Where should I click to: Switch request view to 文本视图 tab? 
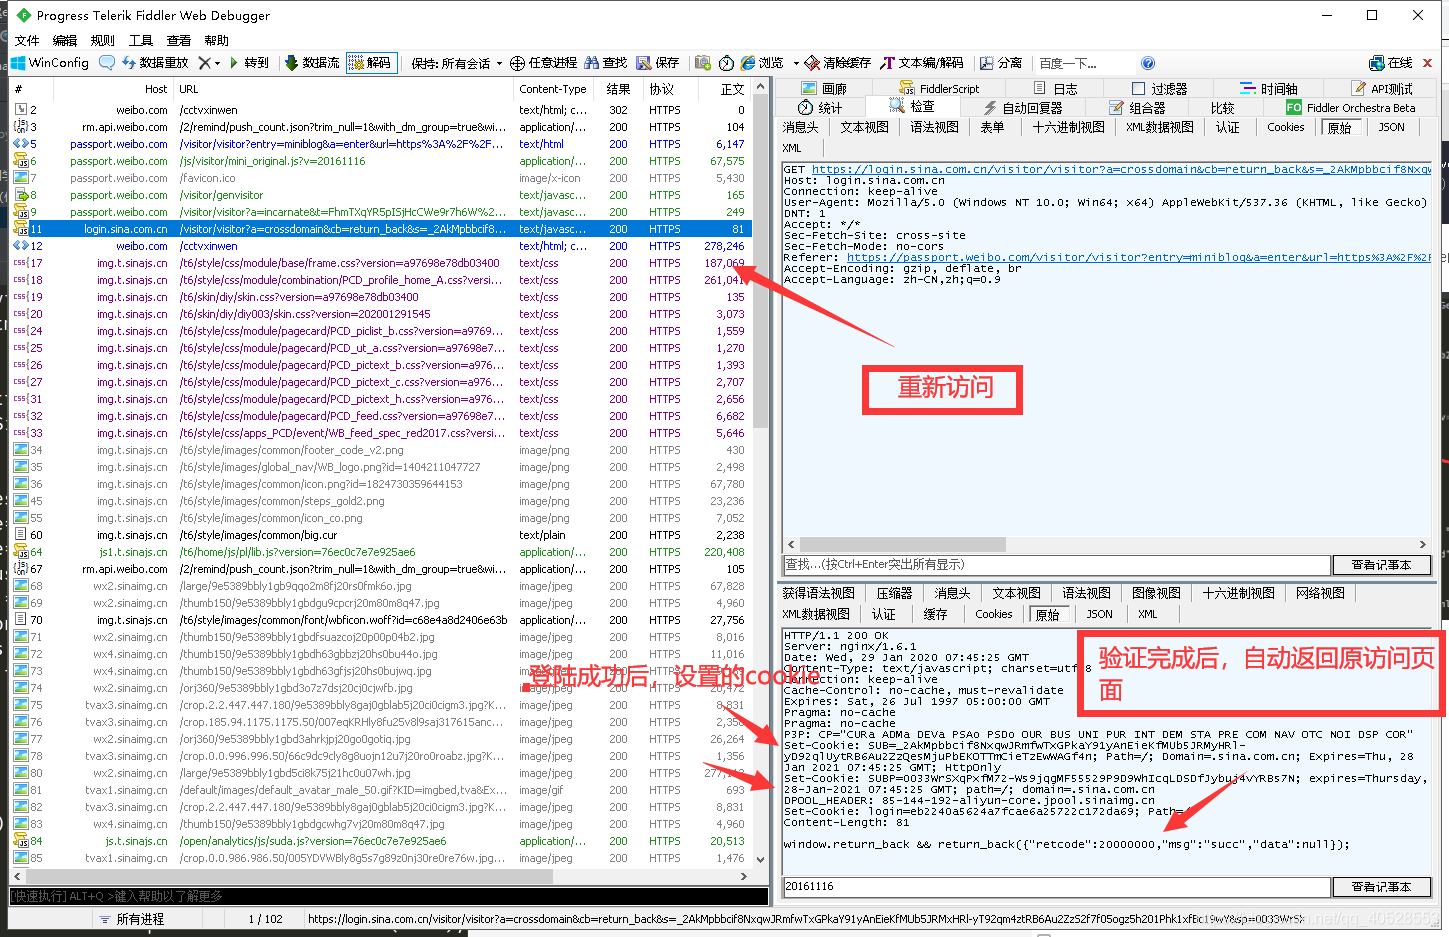[x=864, y=127]
